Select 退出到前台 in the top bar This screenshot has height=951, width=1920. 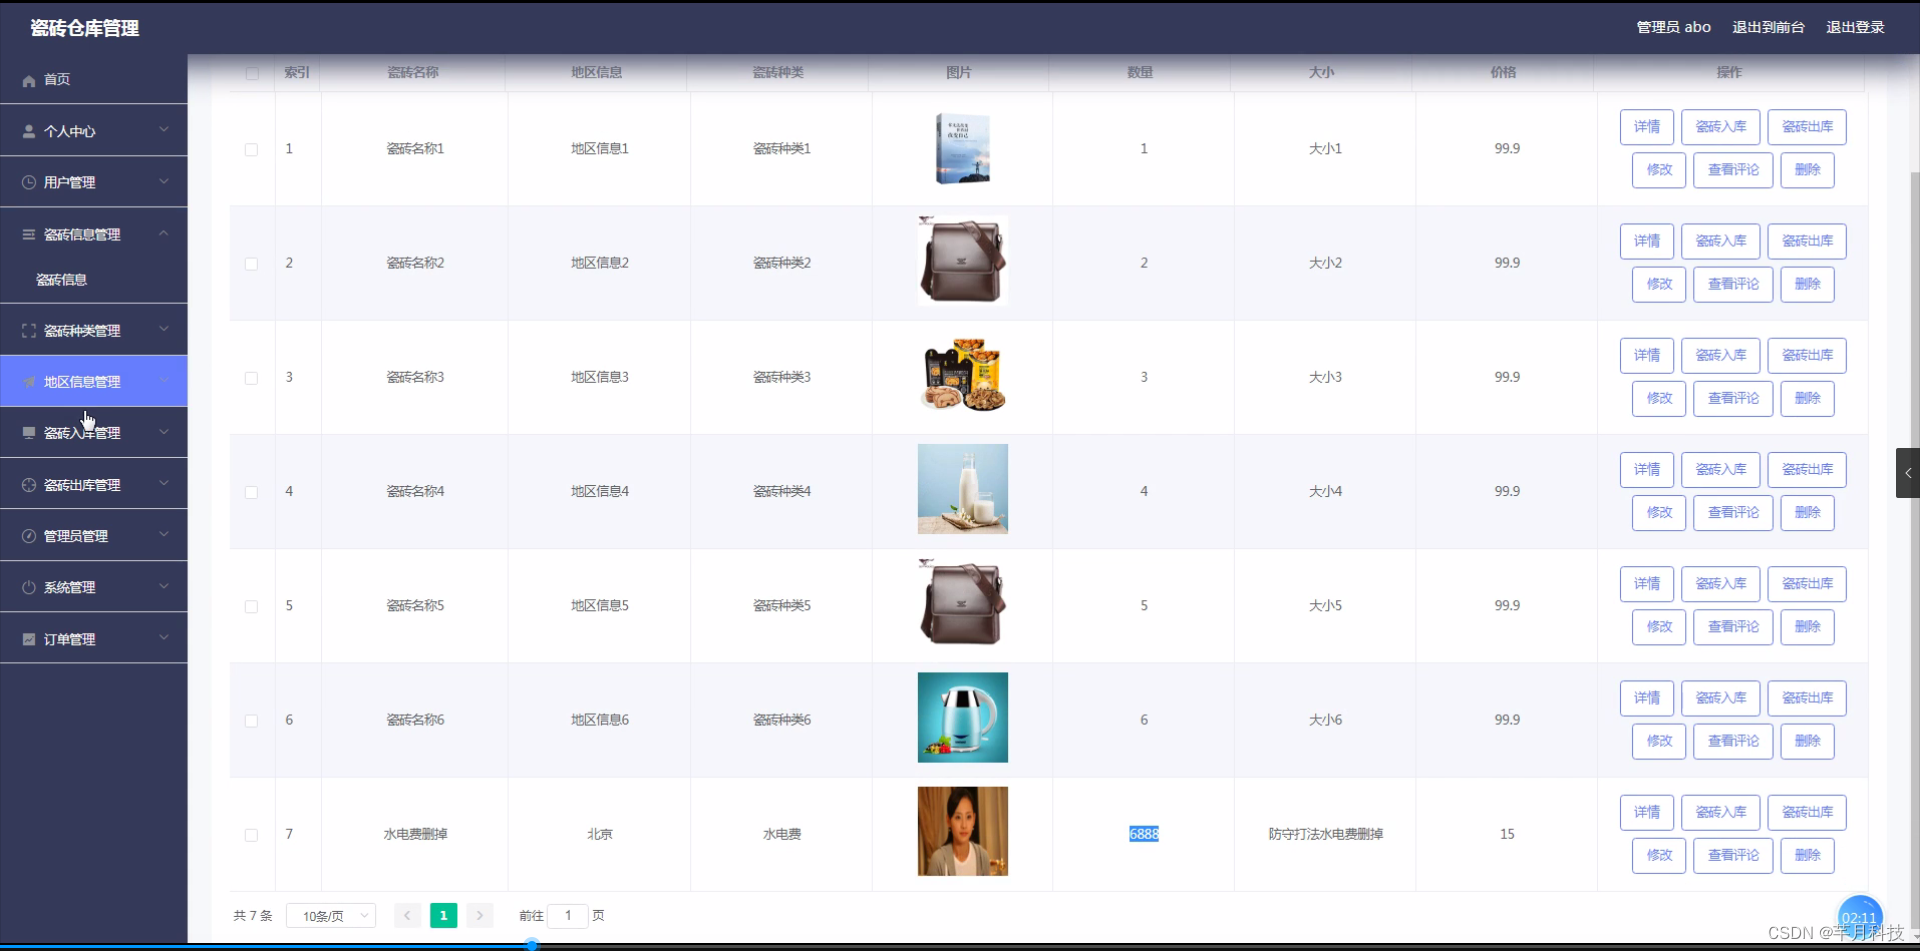tap(1768, 27)
